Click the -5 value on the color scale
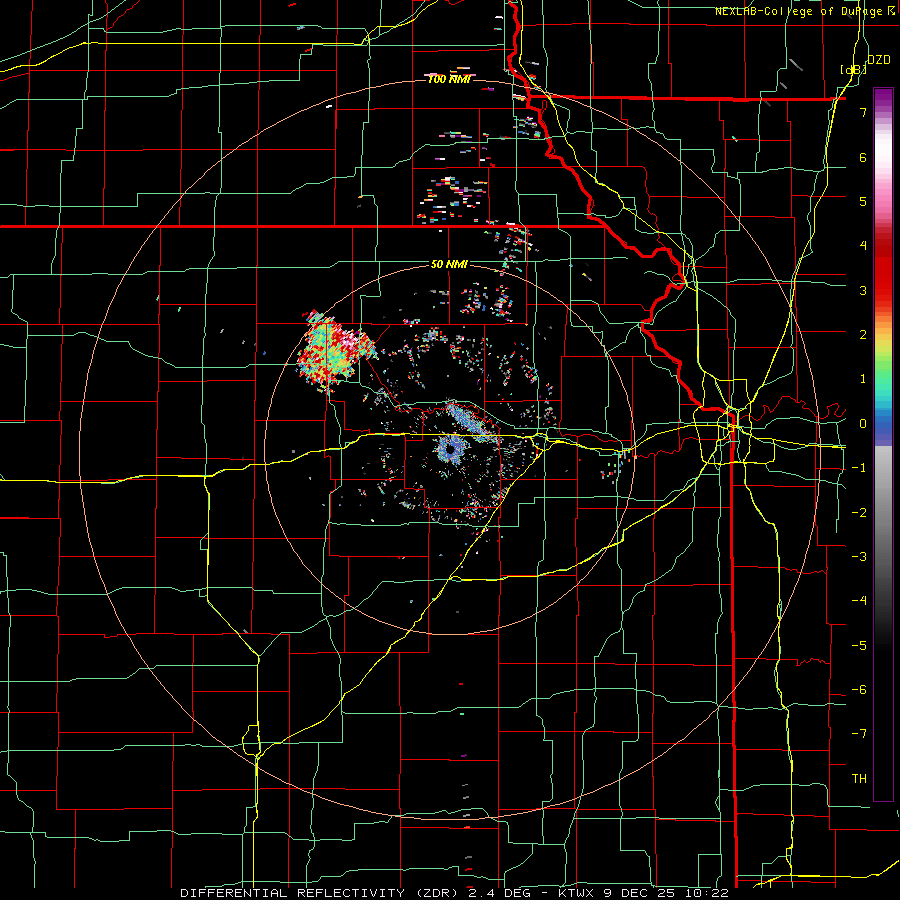This screenshot has height=900, width=900. 859,646
